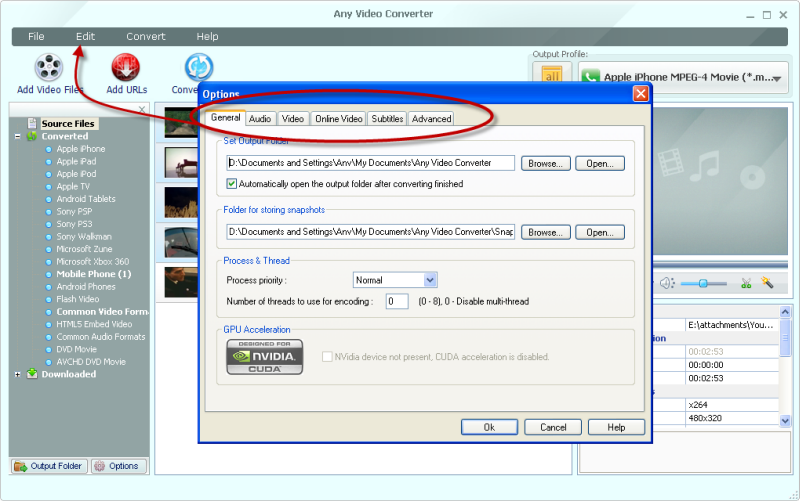Screen dimensions: 800x501
Task: Switch to the Advanced tab
Action: (x=432, y=119)
